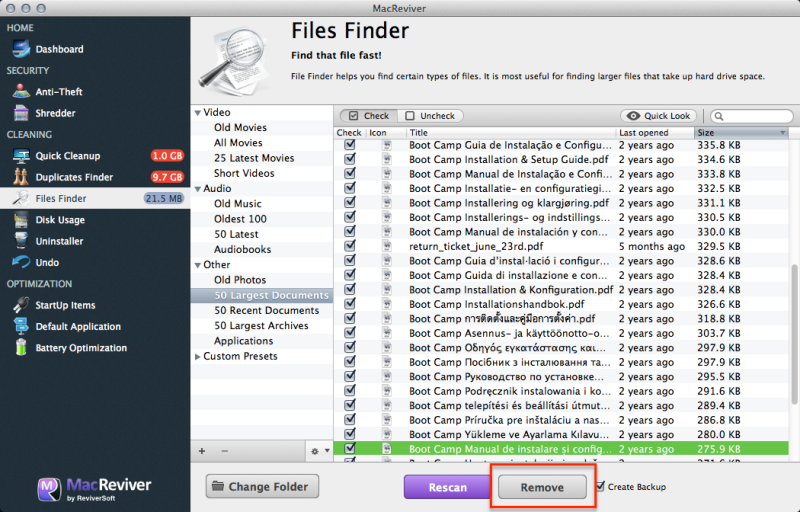Viewport: 800px width, 512px height.
Task: Select the Old Music preset
Action: pos(238,203)
